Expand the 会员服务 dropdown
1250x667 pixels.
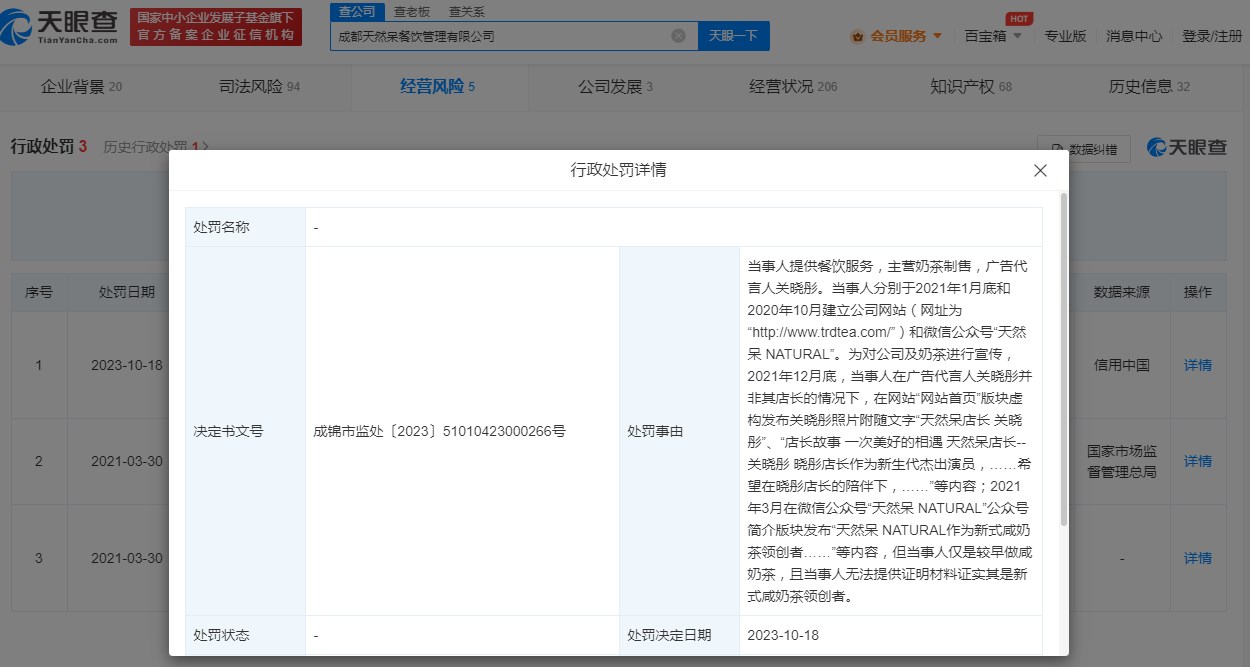click(937, 36)
